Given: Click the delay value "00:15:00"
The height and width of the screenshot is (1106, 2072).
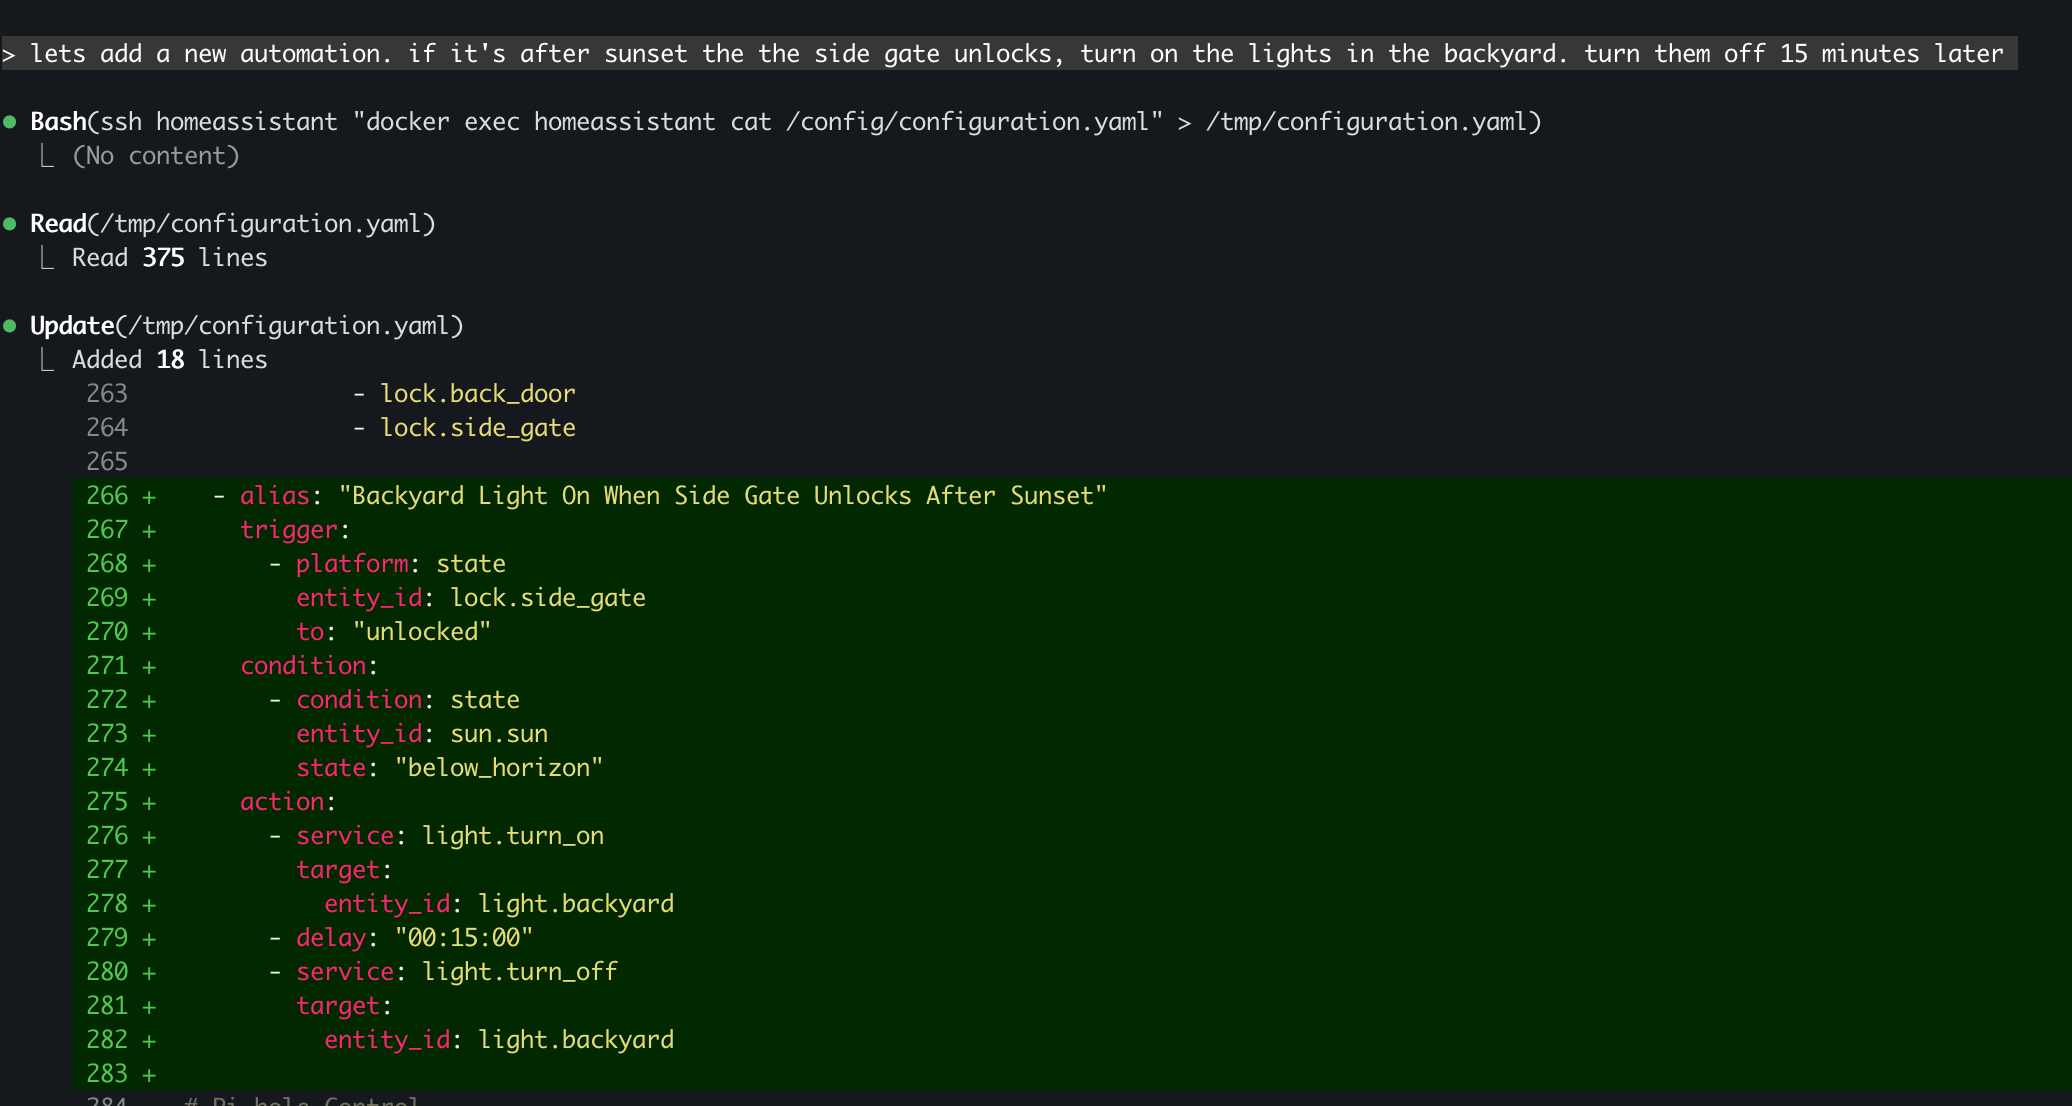Looking at the screenshot, I should click(x=464, y=938).
